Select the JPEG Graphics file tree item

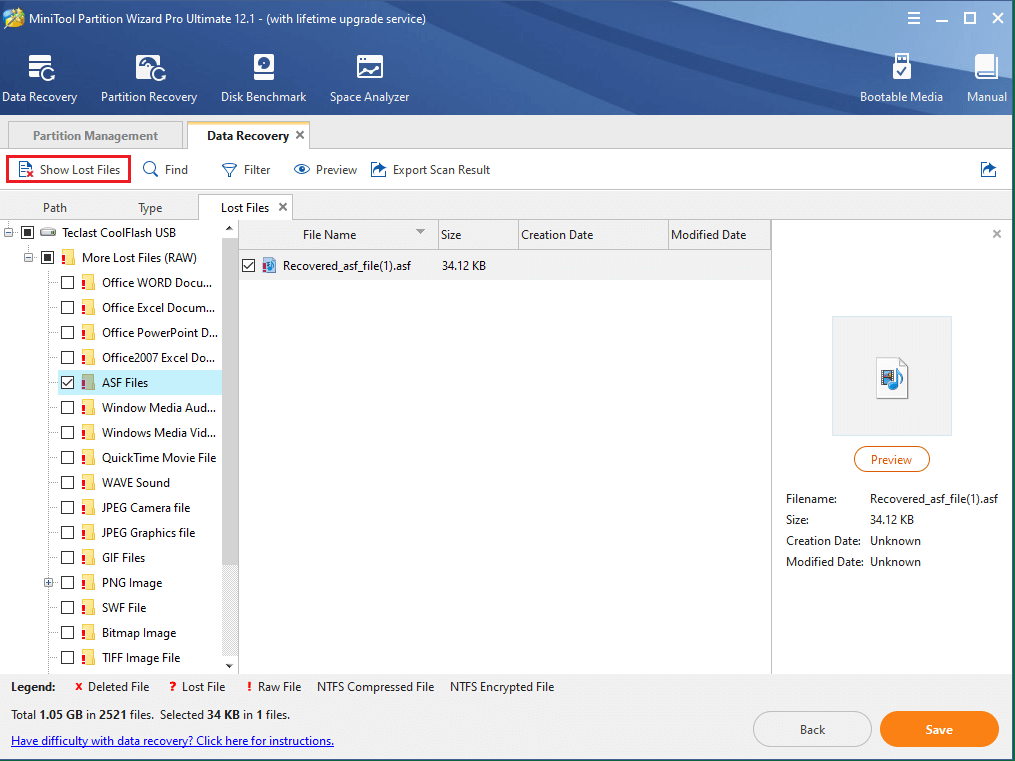(148, 533)
